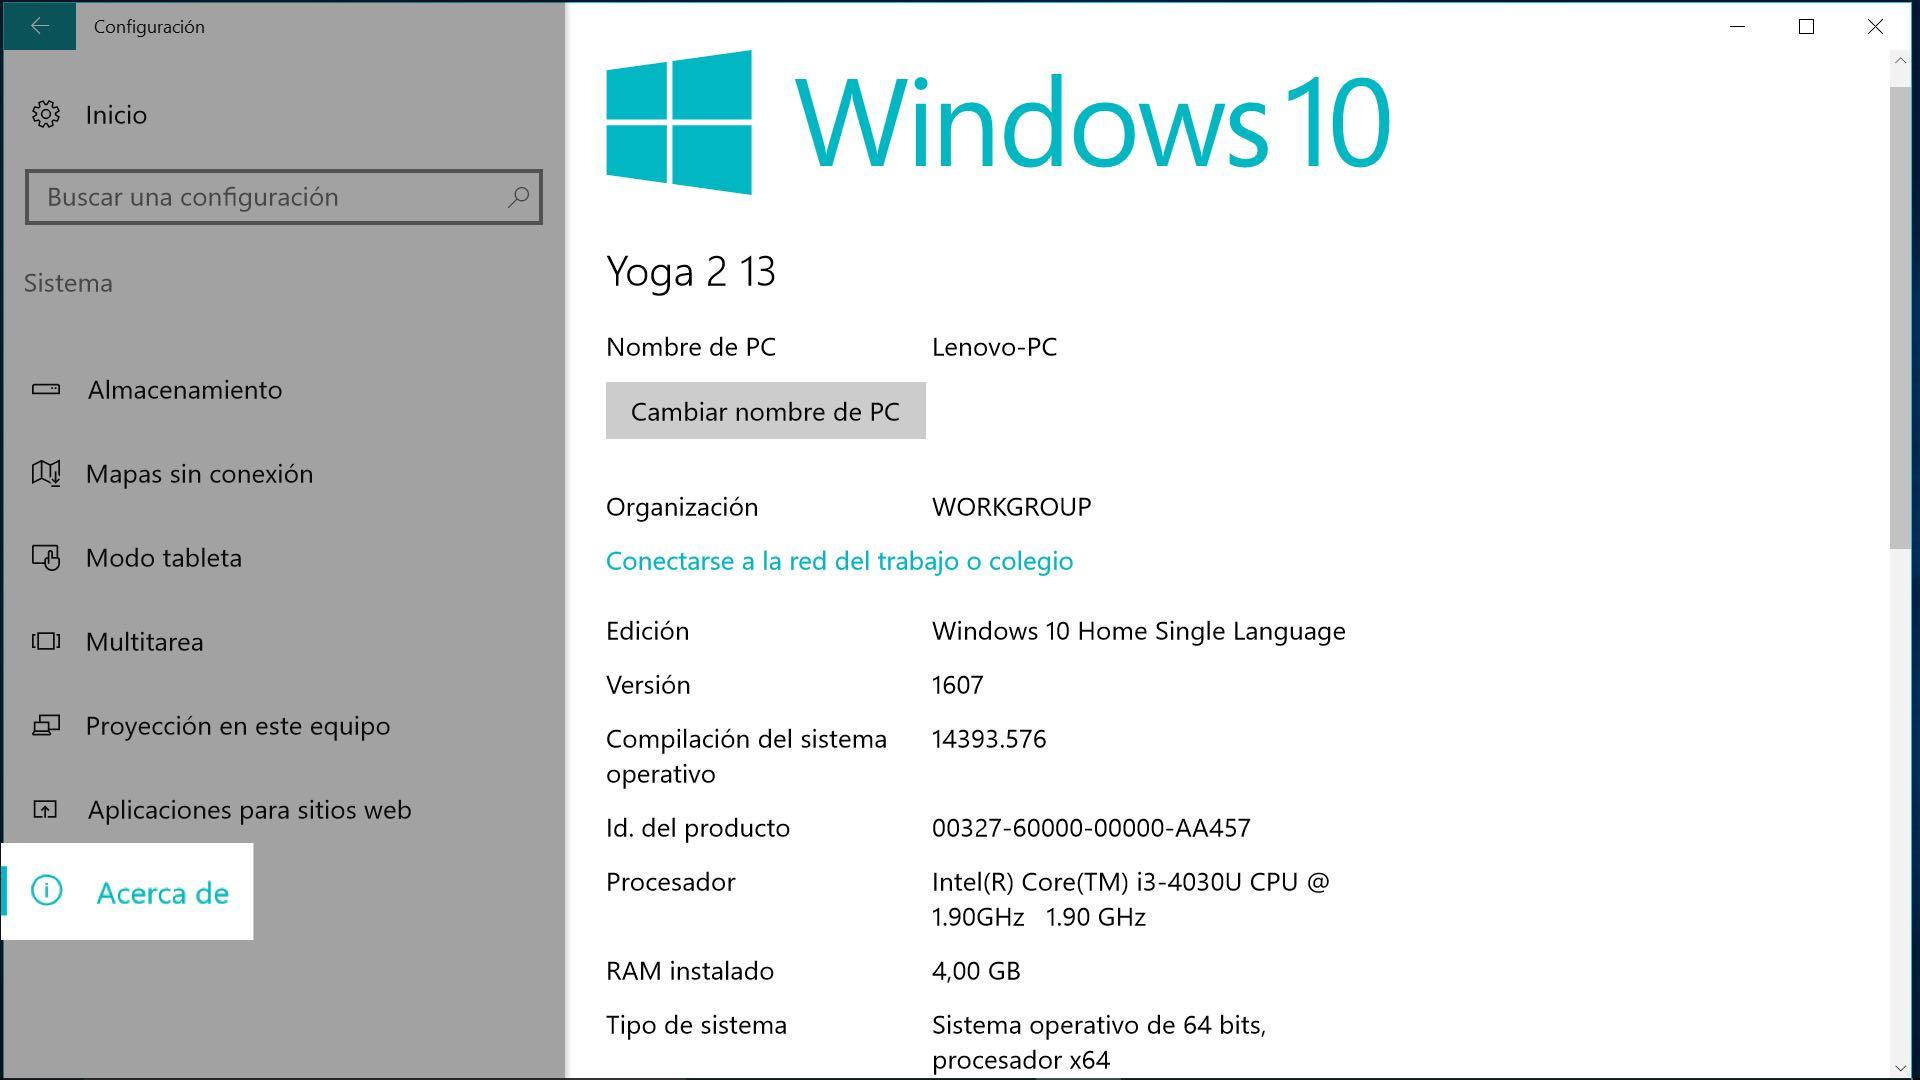The image size is (1920, 1080).
Task: Click the Almacenamiento drive icon
Action: 46,389
